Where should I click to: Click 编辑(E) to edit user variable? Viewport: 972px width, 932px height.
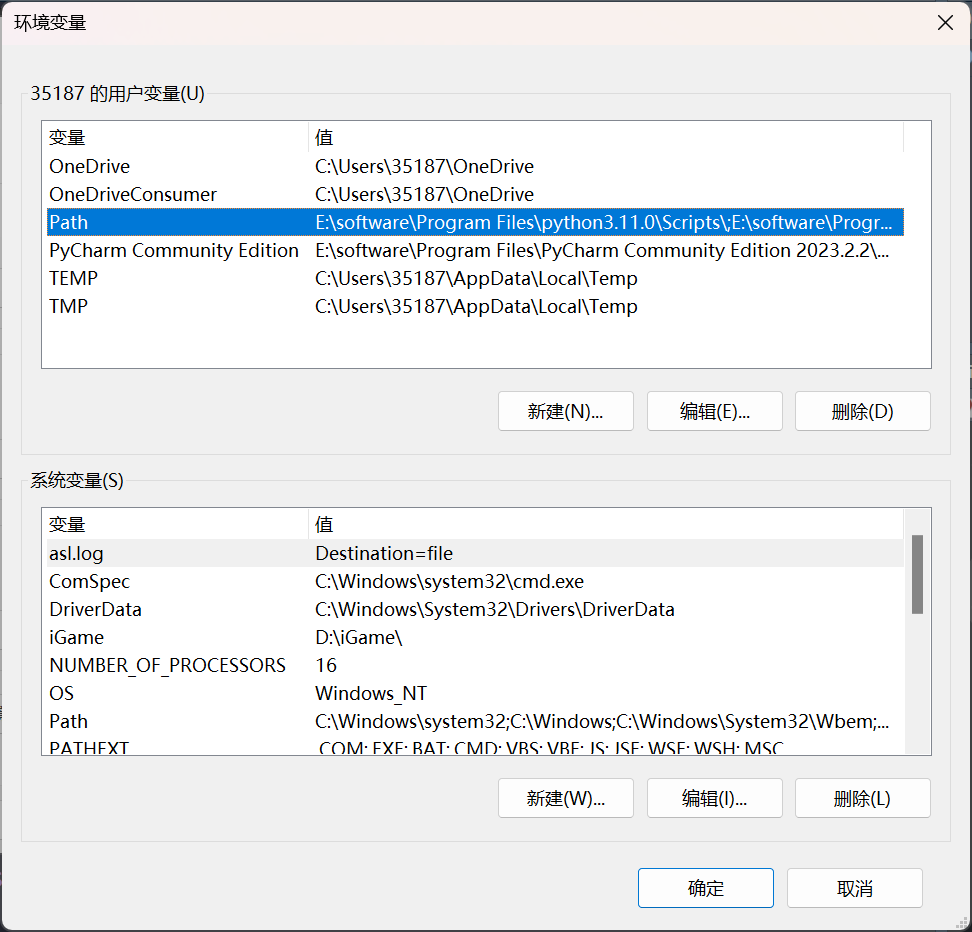(714, 411)
